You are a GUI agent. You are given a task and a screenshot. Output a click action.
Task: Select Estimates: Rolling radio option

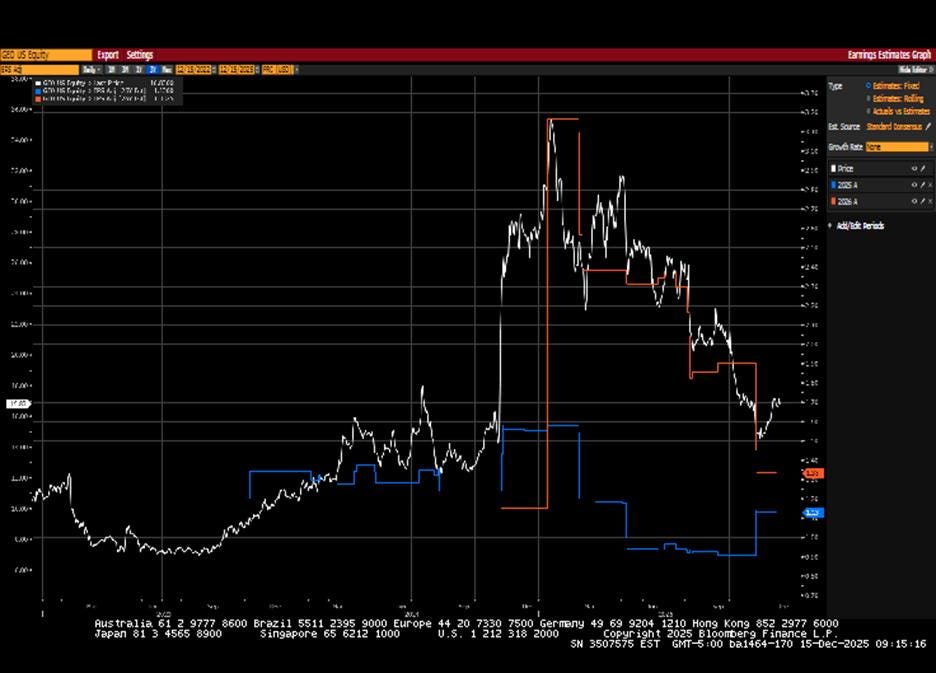[x=869, y=99]
